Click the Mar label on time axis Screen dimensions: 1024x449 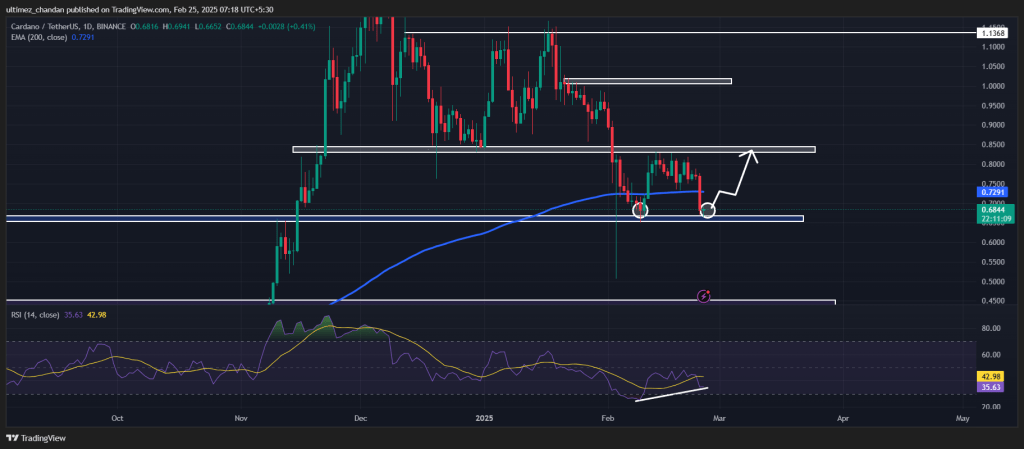pos(719,418)
